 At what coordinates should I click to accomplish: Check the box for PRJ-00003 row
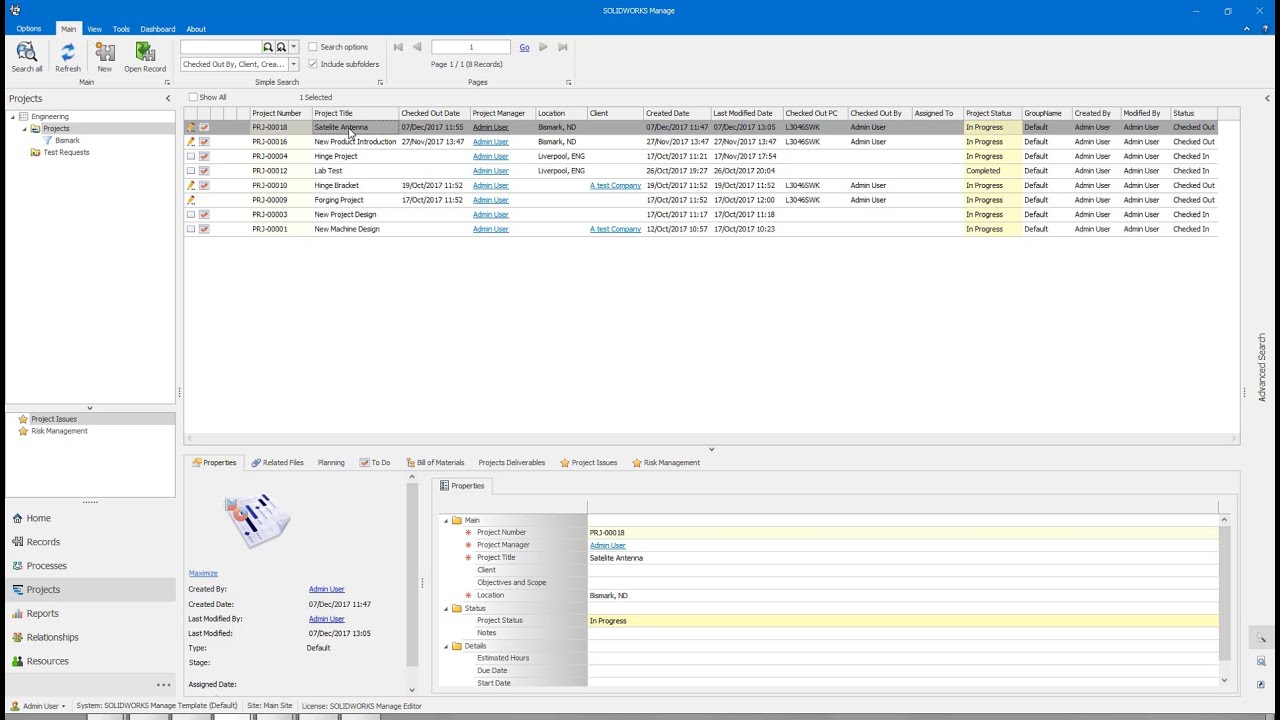click(191, 214)
